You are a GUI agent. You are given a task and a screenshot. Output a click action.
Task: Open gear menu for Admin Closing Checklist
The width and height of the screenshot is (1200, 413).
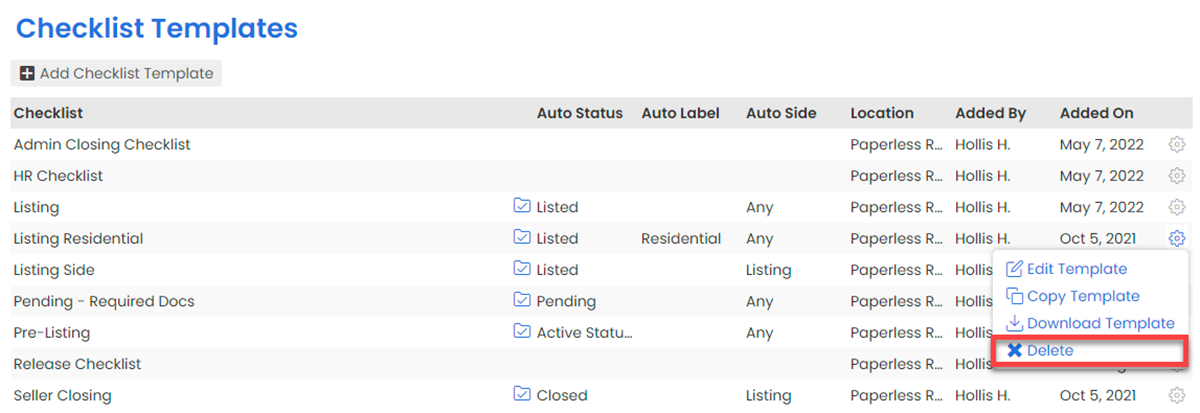[x=1176, y=145]
